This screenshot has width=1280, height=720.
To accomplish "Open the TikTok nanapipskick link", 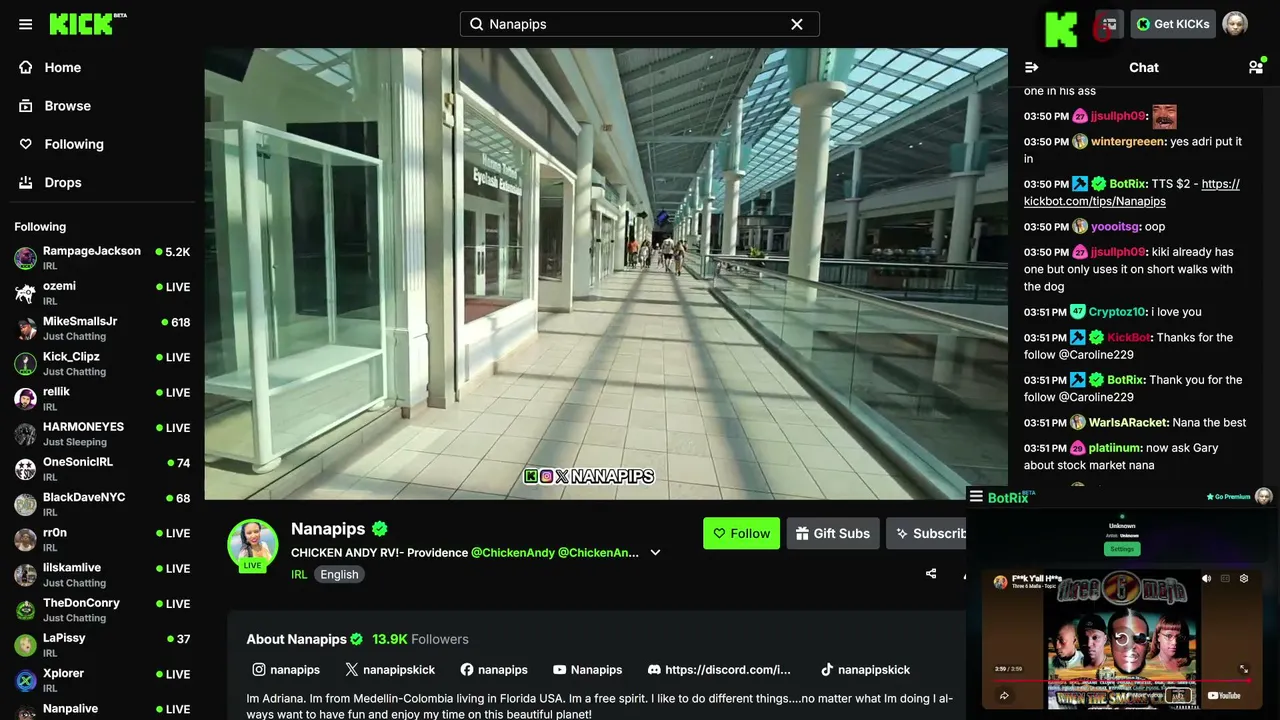I will click(865, 670).
